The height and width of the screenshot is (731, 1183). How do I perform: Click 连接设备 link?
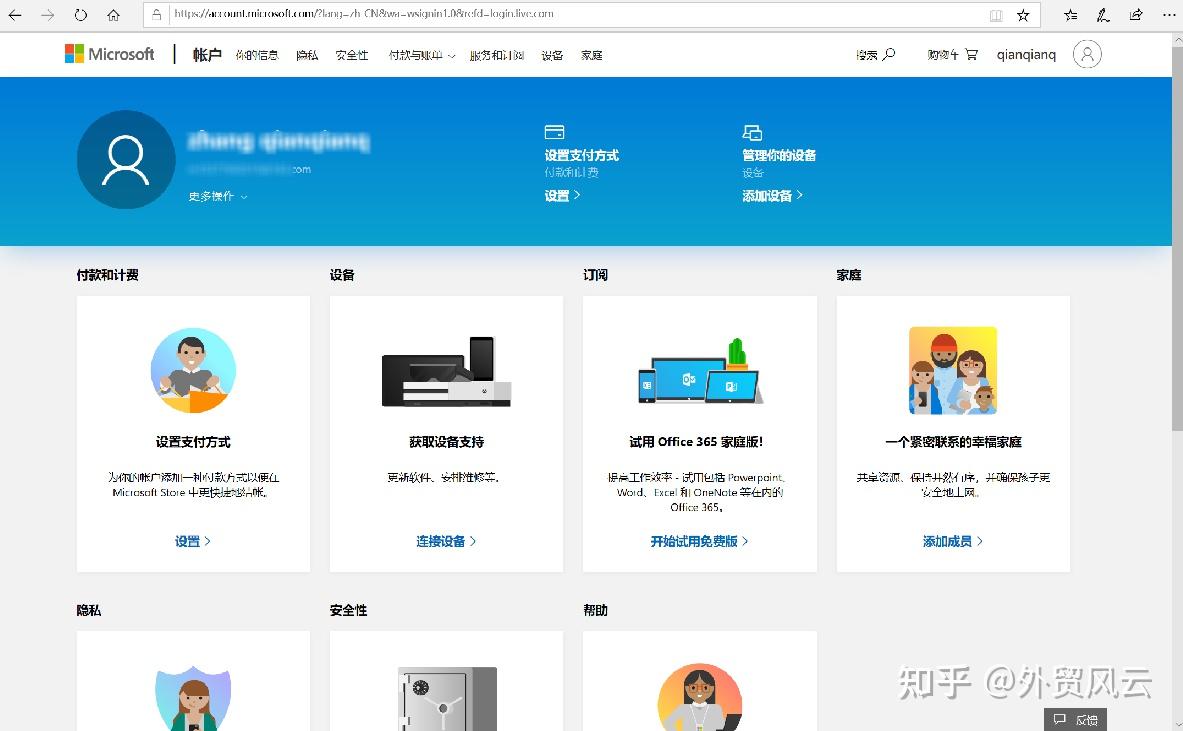coord(446,541)
